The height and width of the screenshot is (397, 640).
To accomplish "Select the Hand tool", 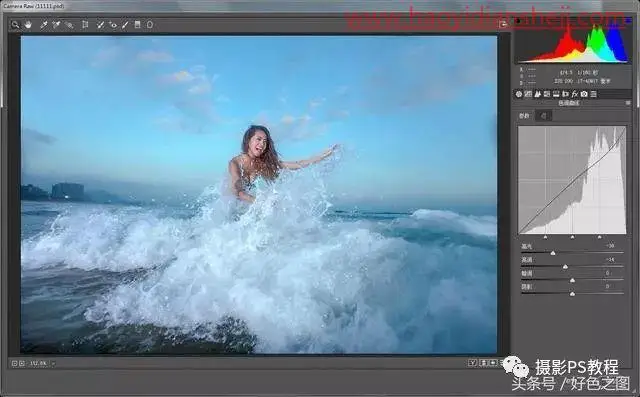I will tap(28, 25).
